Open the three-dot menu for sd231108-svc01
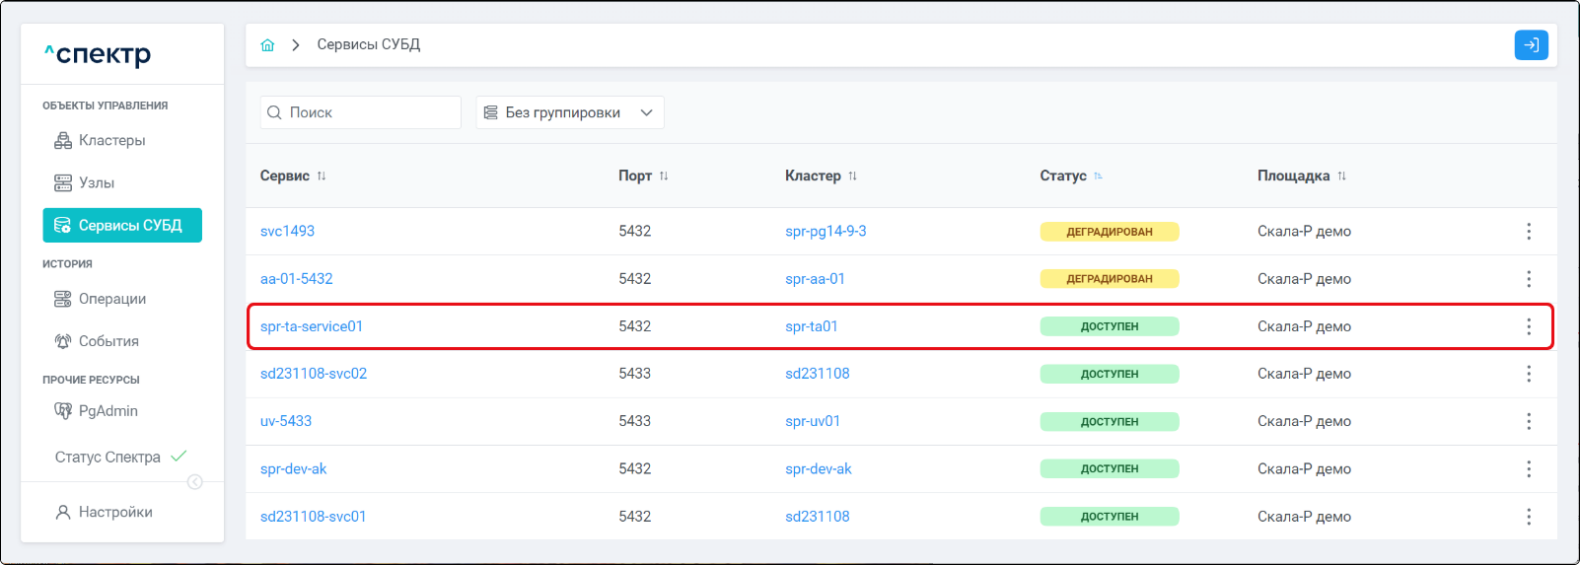Screen dimensions: 1580x565 coord(1528,516)
